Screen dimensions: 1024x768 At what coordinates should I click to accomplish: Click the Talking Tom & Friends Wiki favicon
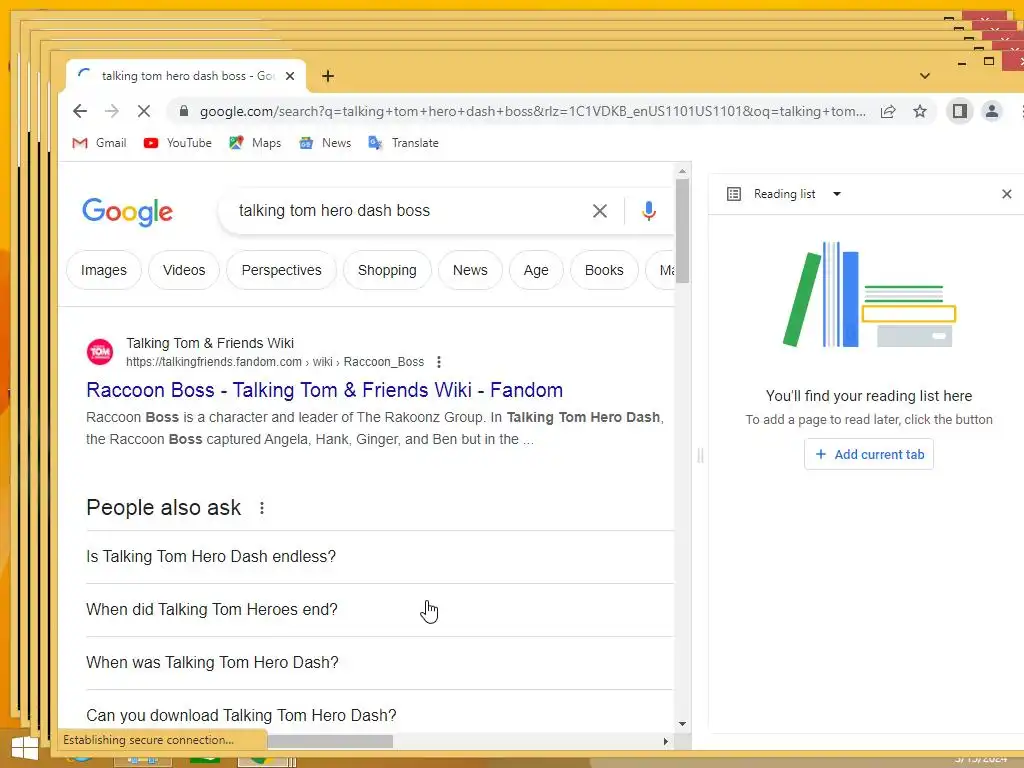pos(100,352)
